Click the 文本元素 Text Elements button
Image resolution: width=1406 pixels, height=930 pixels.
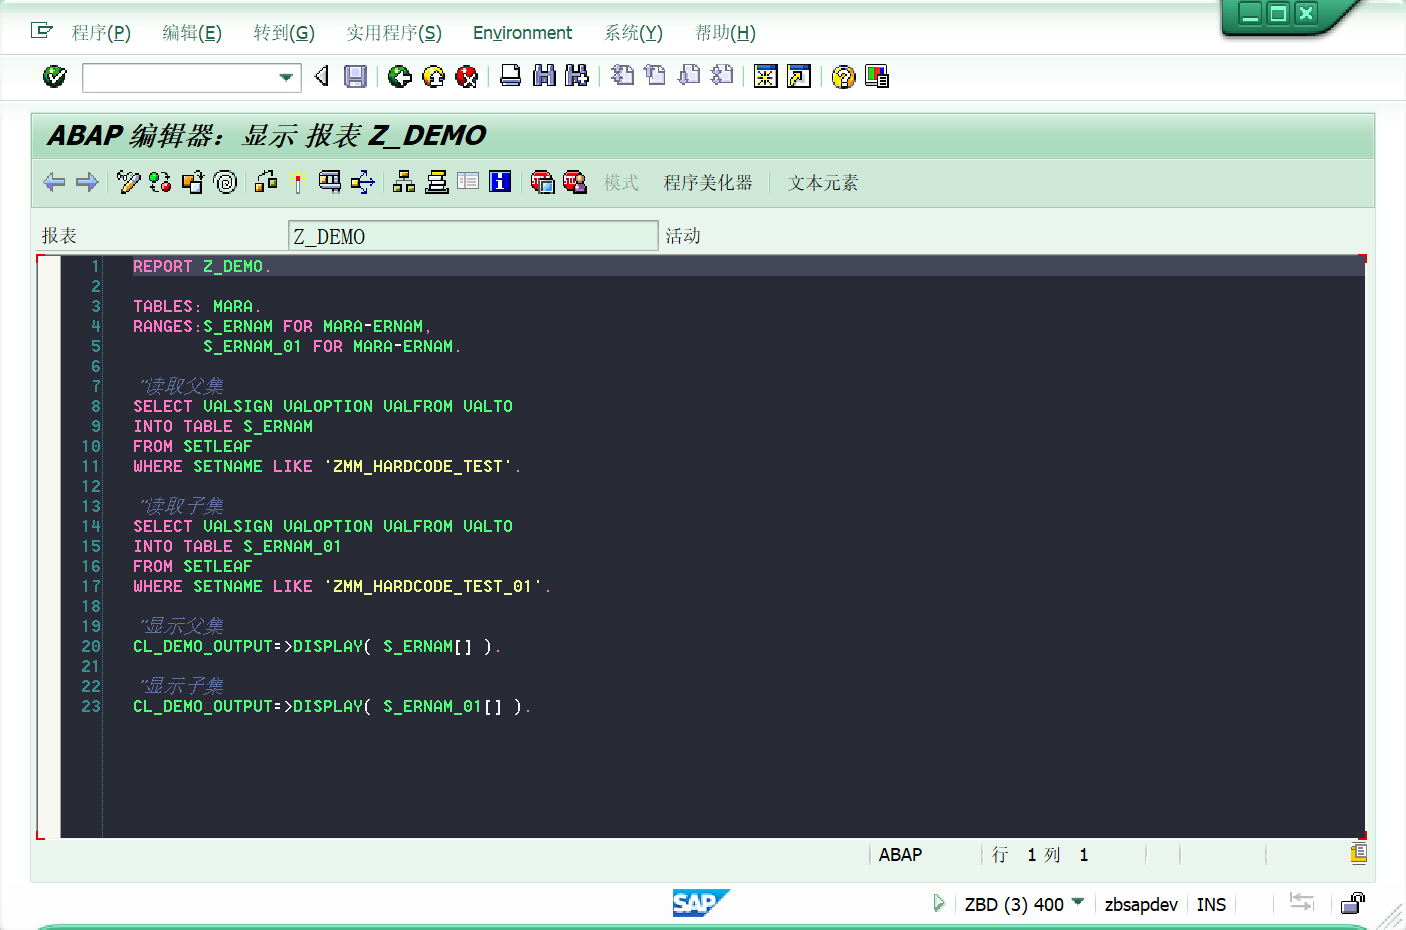click(821, 183)
